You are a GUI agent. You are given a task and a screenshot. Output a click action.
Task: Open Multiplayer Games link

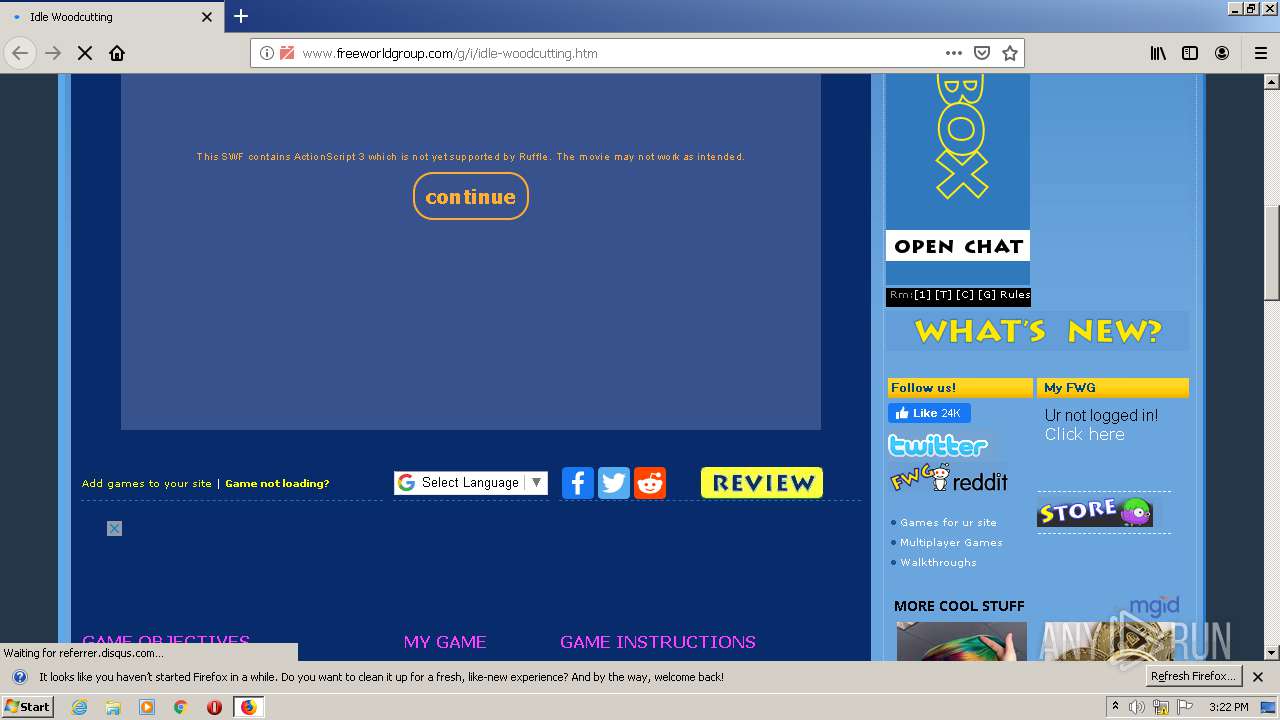tap(951, 542)
